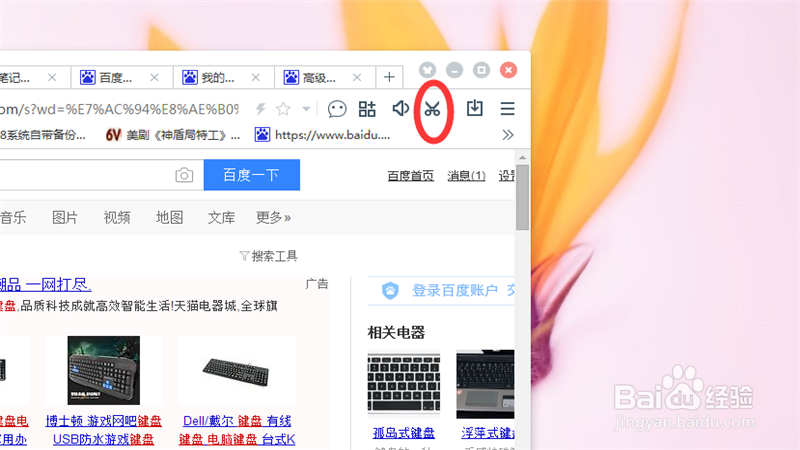Screen dimensions: 800x450
Task: Close the 高级... tab
Action: [x=357, y=78]
